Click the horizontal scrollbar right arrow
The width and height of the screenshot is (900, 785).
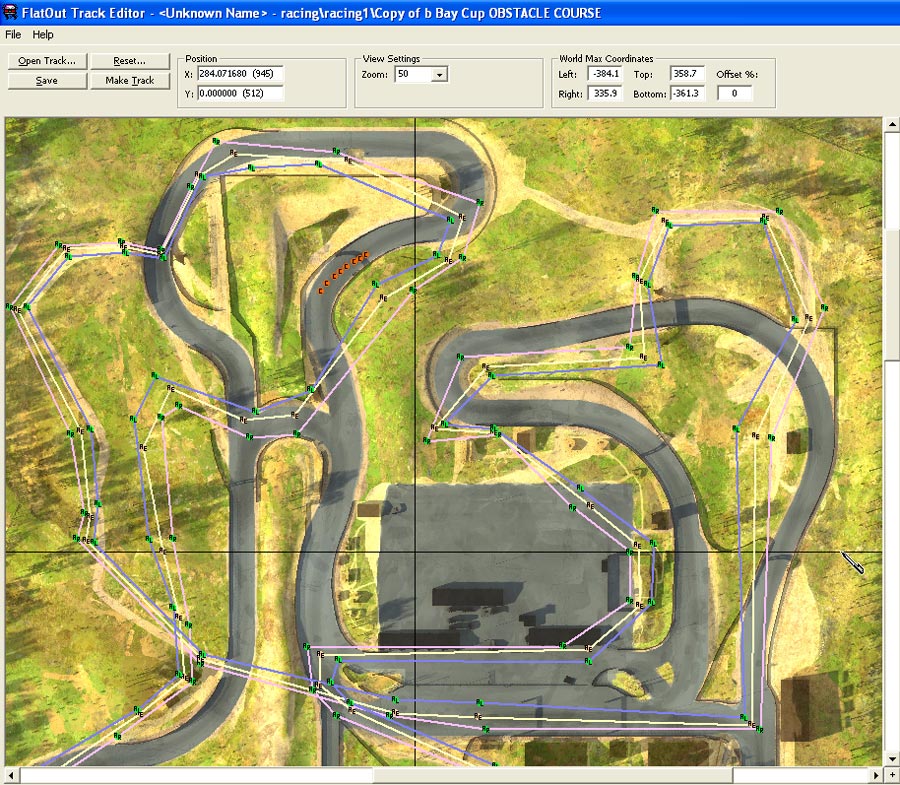pos(877,775)
